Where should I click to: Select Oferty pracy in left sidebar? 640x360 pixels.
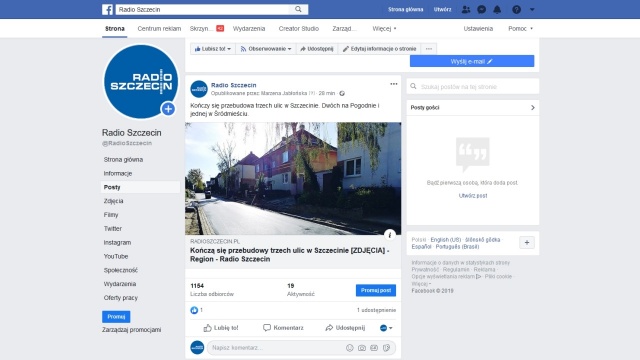coord(121,298)
